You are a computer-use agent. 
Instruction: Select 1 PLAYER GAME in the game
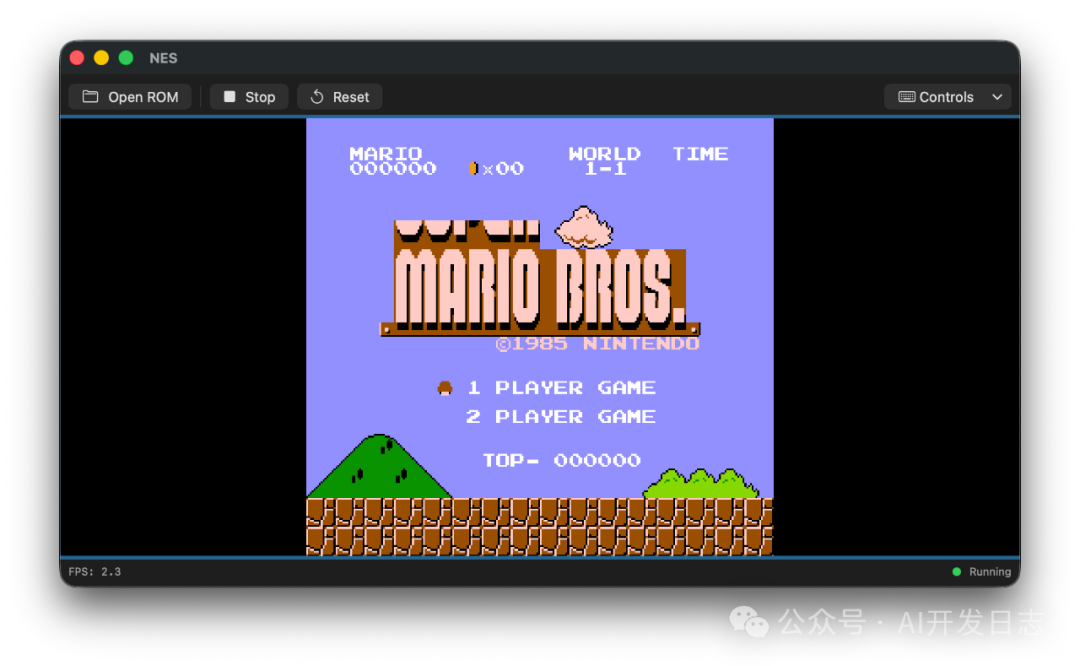561,388
